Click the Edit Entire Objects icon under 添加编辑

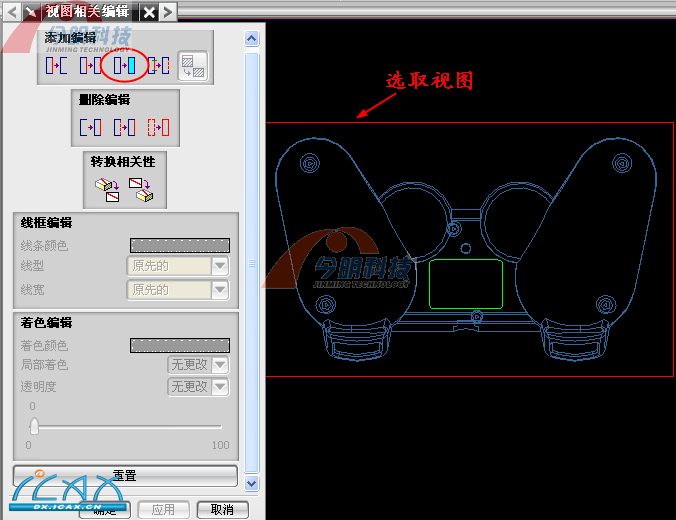coord(90,66)
